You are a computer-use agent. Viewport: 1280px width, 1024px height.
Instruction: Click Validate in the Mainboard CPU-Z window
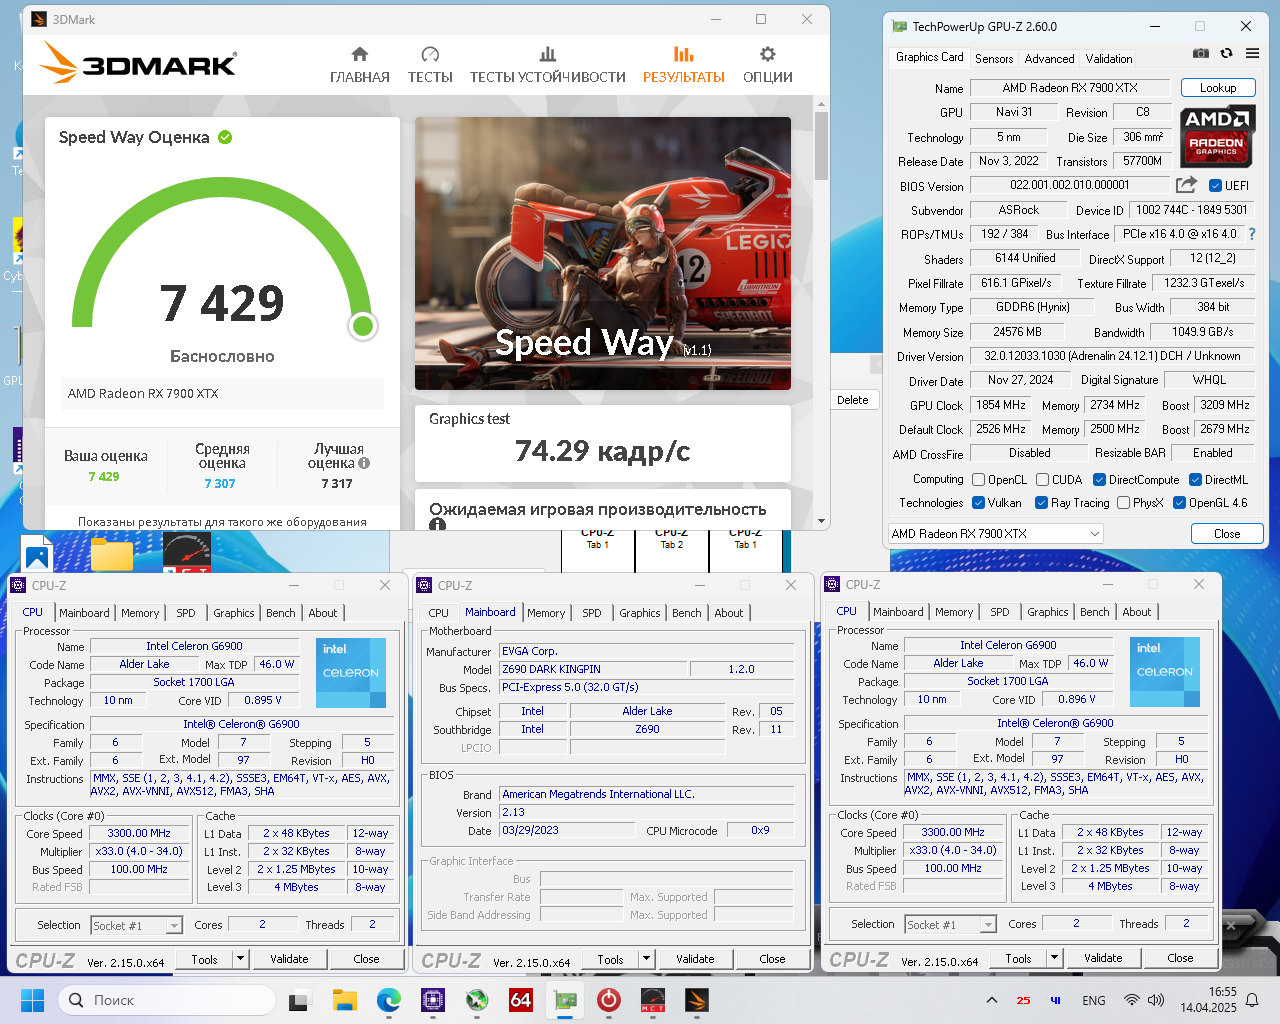tap(695, 959)
